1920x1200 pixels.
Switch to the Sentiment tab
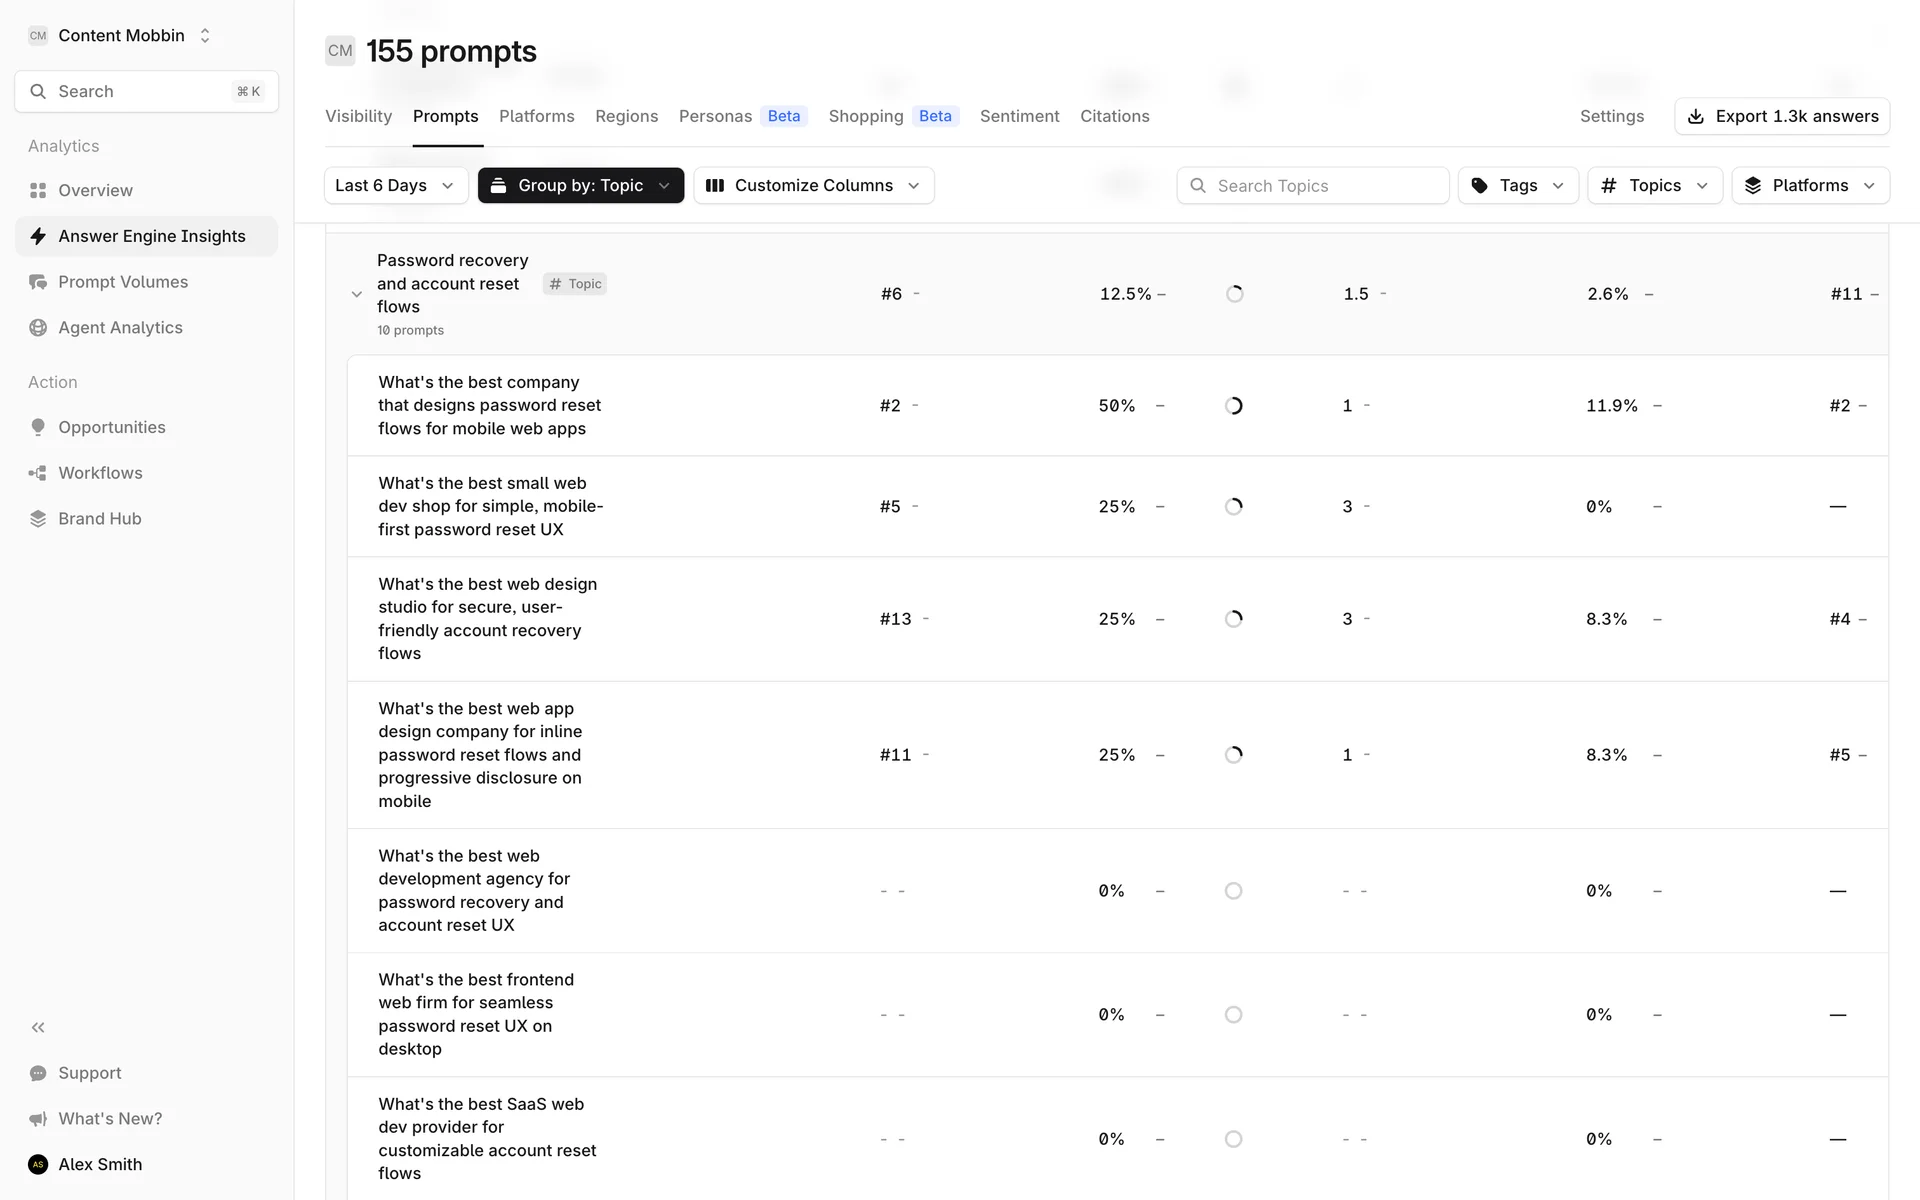click(1019, 116)
